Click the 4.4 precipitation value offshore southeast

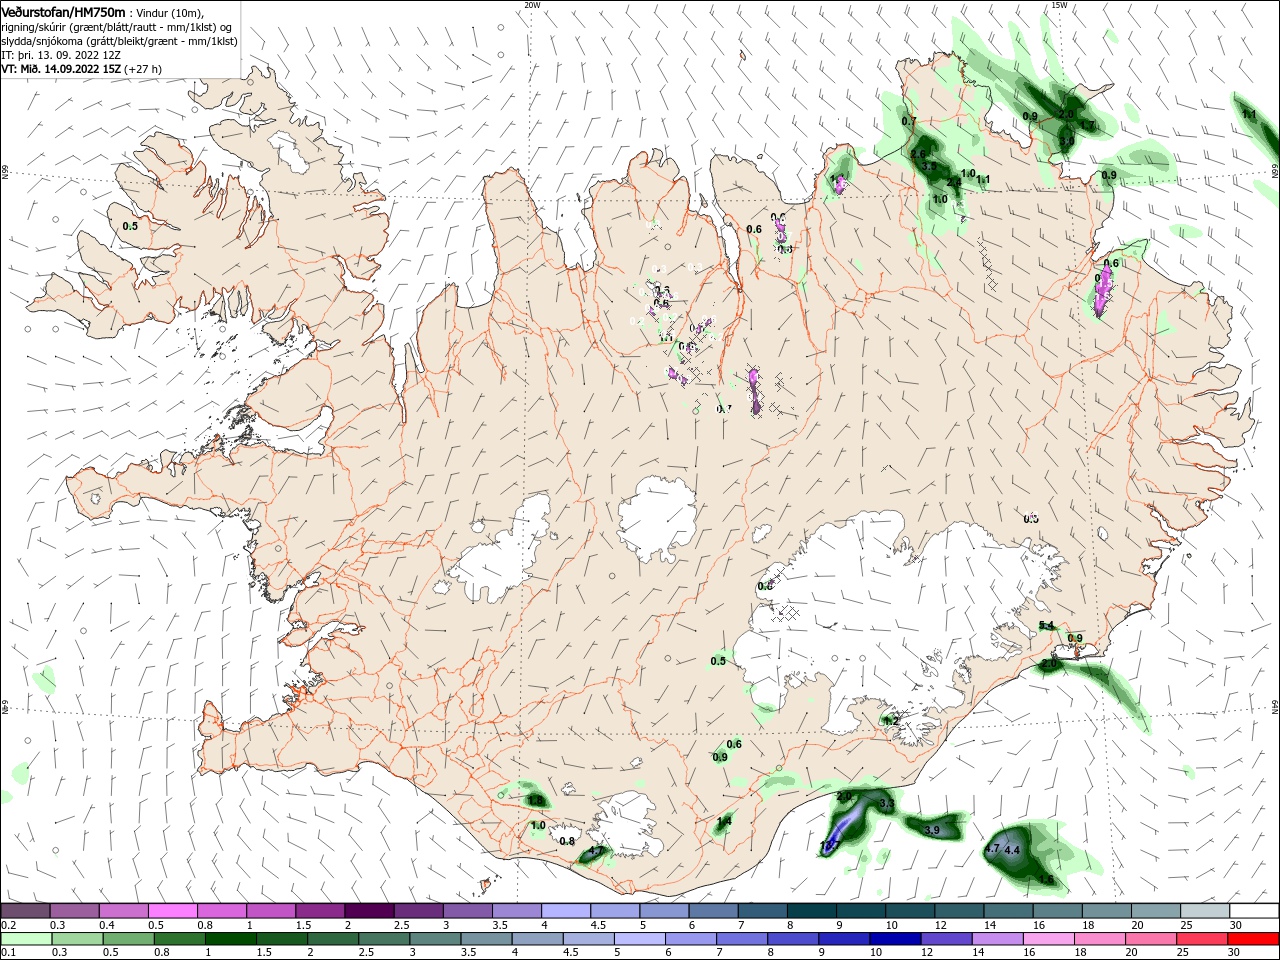point(1012,850)
